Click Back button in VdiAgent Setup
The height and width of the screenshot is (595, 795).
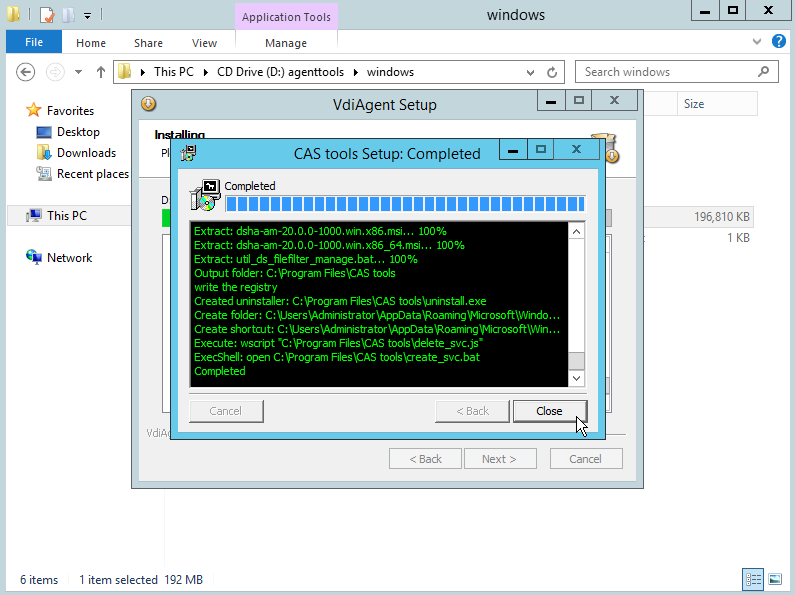point(425,459)
